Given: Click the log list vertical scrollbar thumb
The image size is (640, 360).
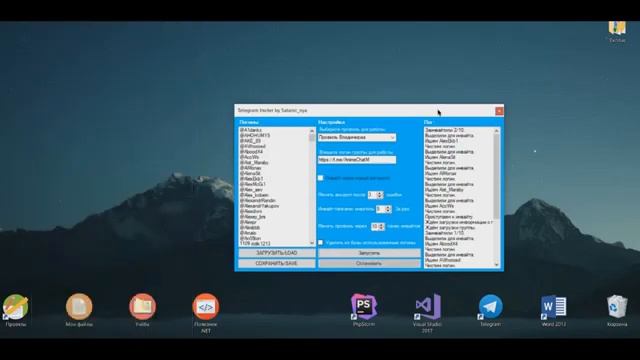Looking at the screenshot, I should pos(497,176).
